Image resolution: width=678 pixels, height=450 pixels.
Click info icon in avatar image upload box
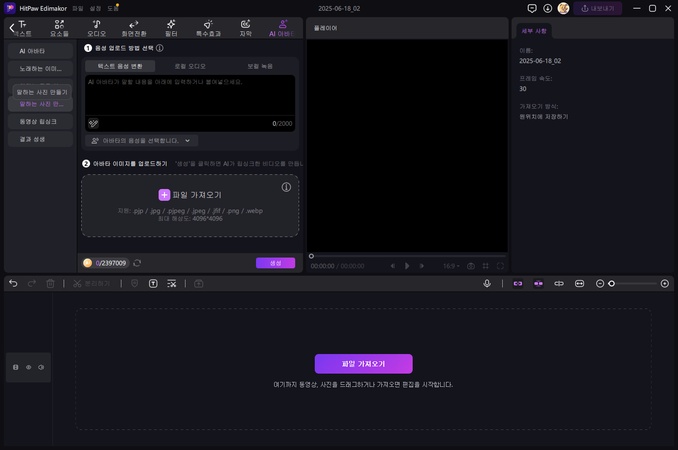(286, 187)
